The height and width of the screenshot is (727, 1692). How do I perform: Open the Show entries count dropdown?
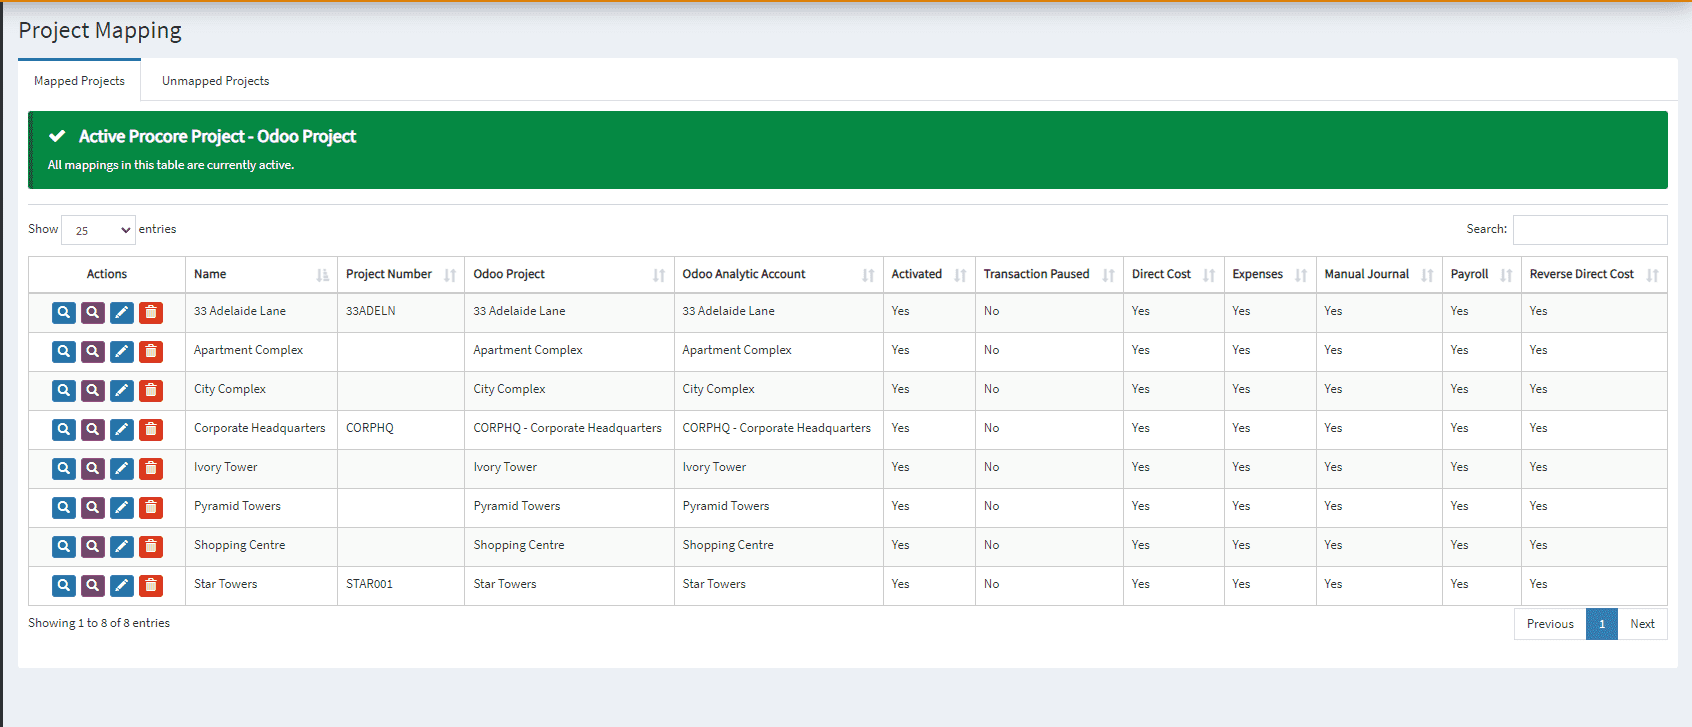(x=98, y=230)
